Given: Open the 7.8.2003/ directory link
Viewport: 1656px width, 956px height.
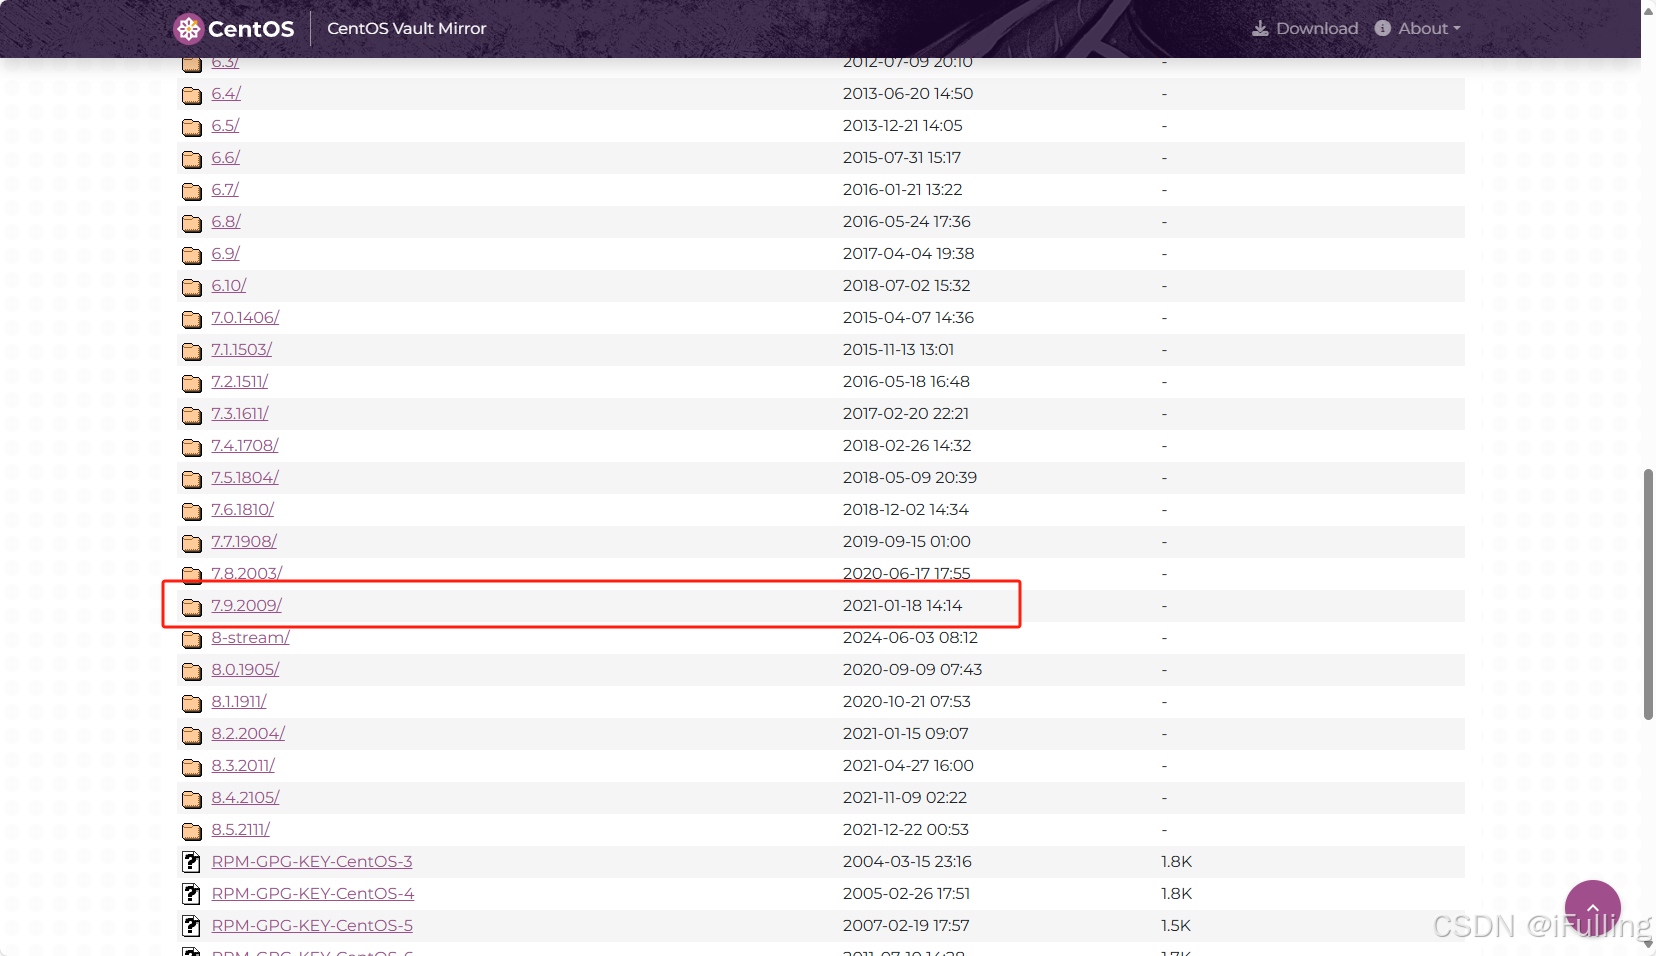Looking at the screenshot, I should pyautogui.click(x=247, y=573).
